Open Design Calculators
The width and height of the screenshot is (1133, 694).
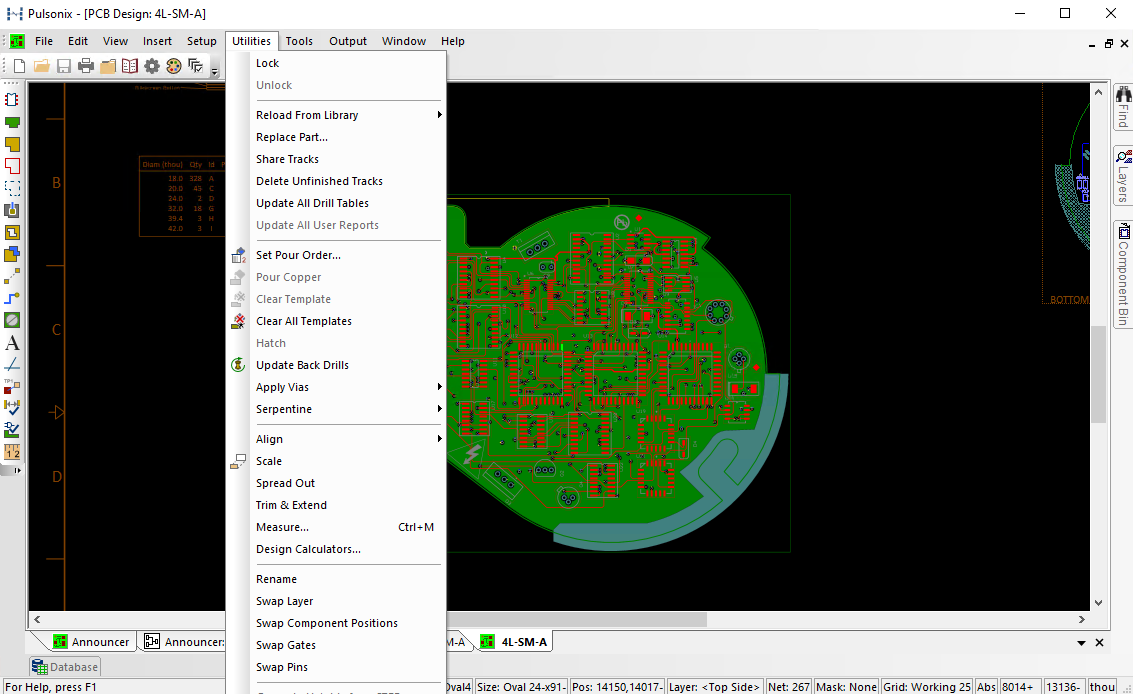pyautogui.click(x=336, y=549)
